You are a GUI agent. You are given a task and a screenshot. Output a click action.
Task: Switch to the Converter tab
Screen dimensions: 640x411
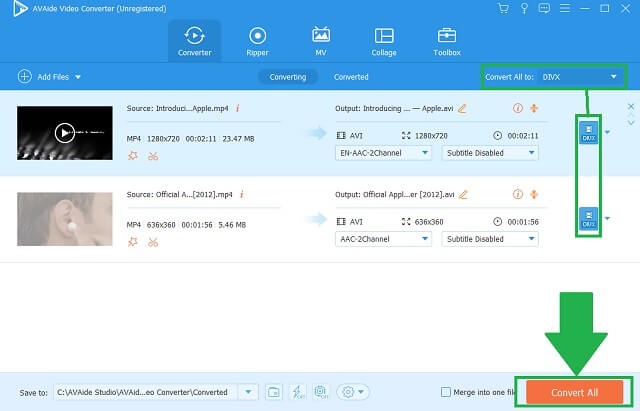point(194,41)
